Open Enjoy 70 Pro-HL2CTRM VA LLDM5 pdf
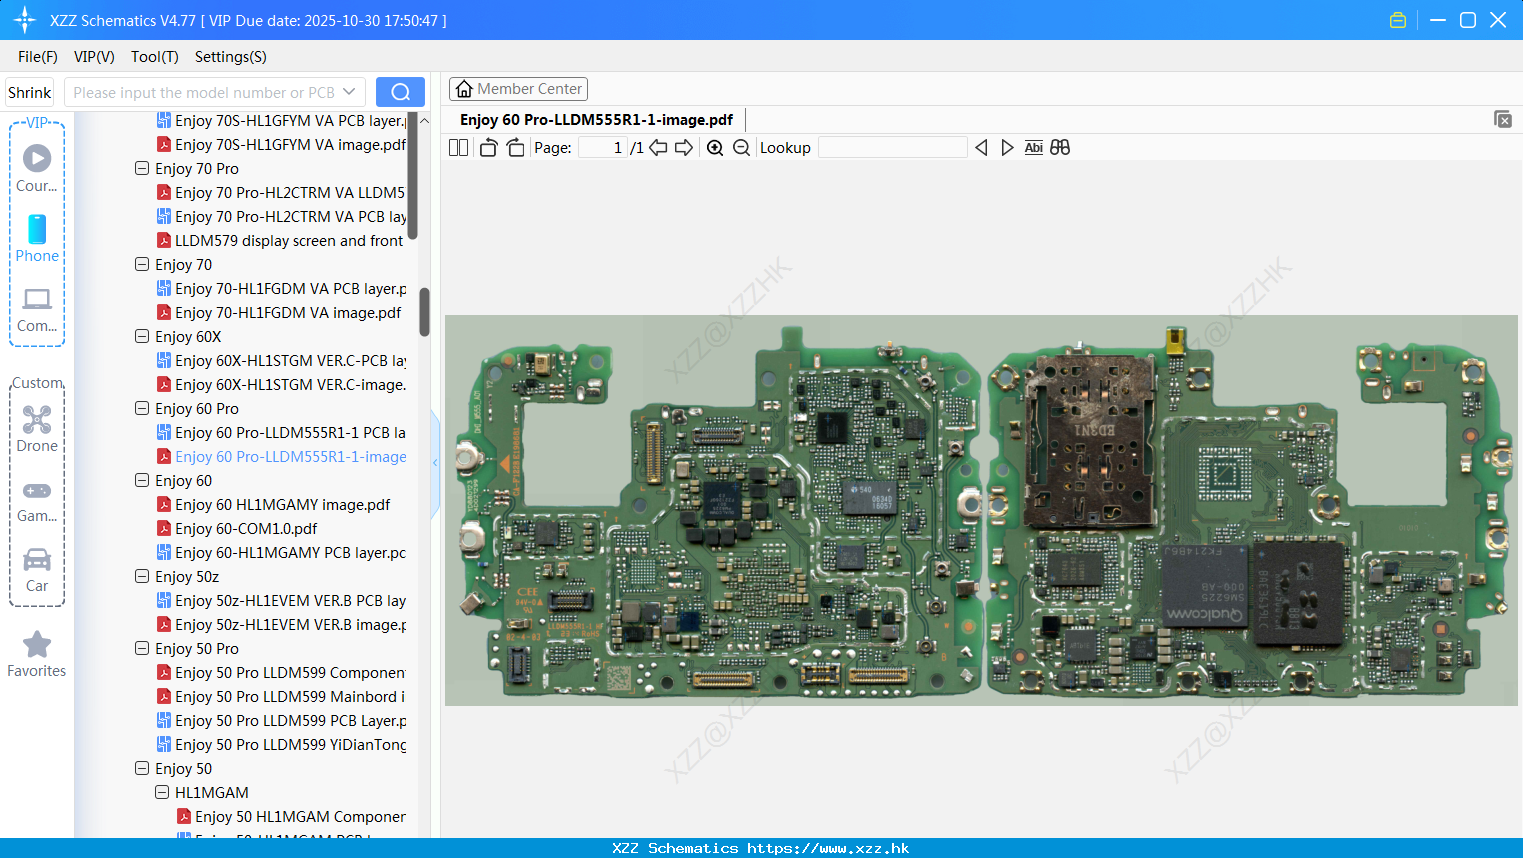Screen dimensions: 1523x858 pos(281,192)
